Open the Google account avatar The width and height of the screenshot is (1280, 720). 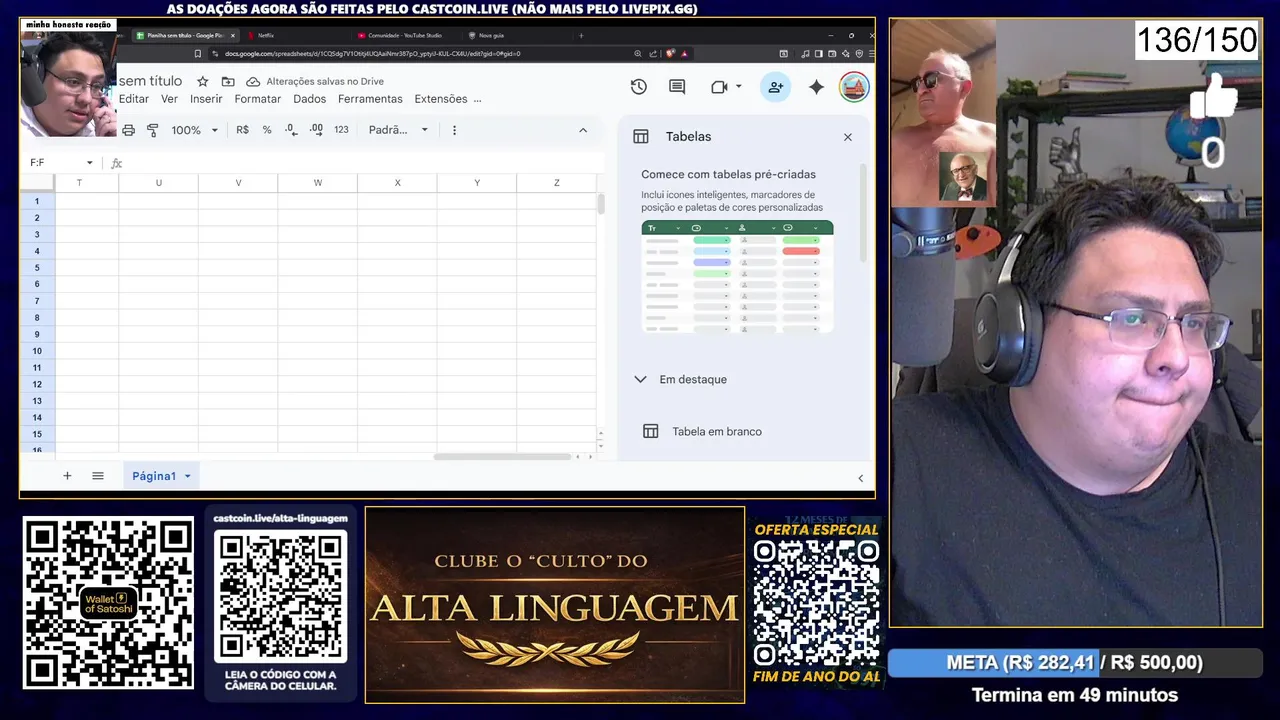(854, 87)
